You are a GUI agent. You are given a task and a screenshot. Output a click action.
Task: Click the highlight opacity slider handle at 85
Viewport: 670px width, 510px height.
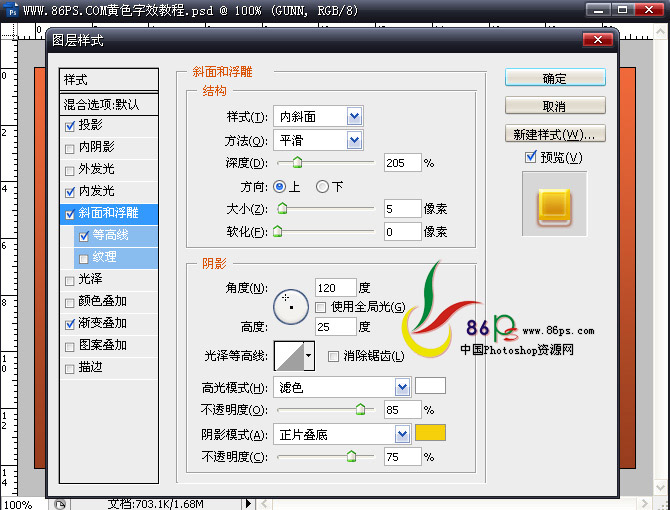360,409
